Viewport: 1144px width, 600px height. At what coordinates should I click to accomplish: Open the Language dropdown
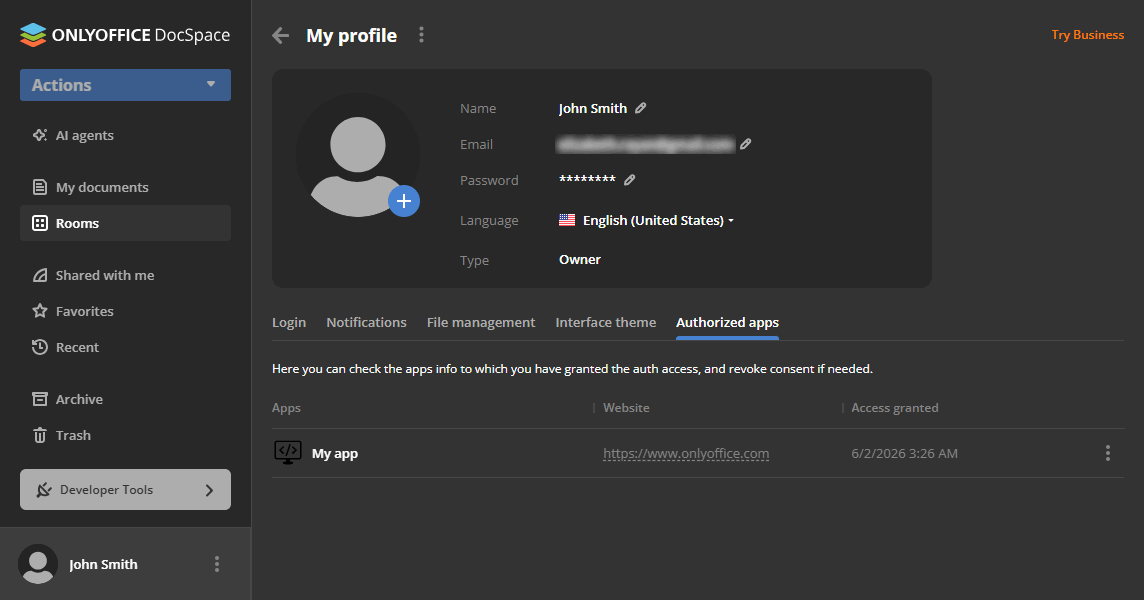646,220
